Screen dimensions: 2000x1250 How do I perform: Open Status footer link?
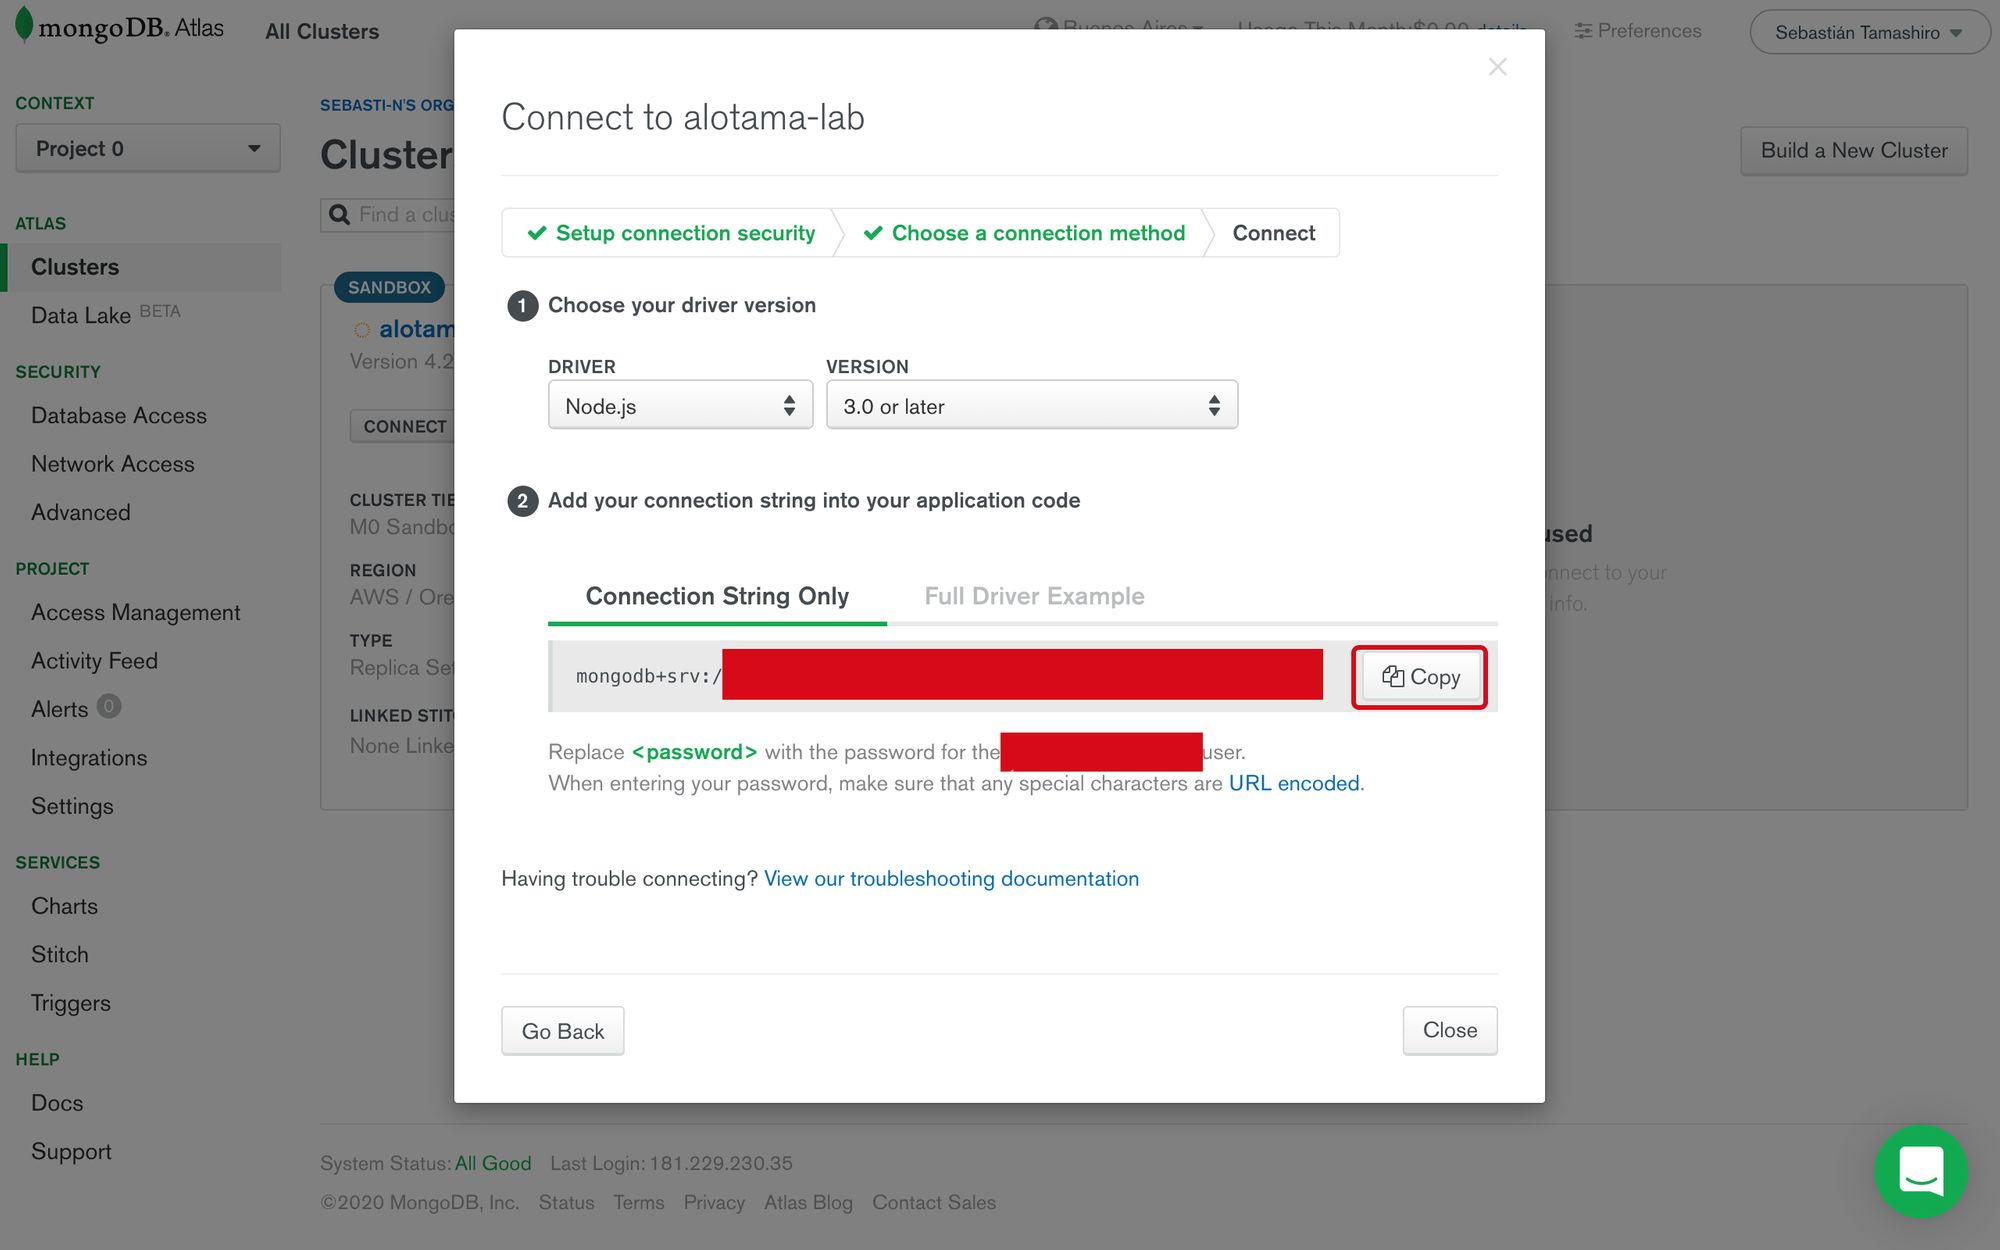coord(566,1202)
